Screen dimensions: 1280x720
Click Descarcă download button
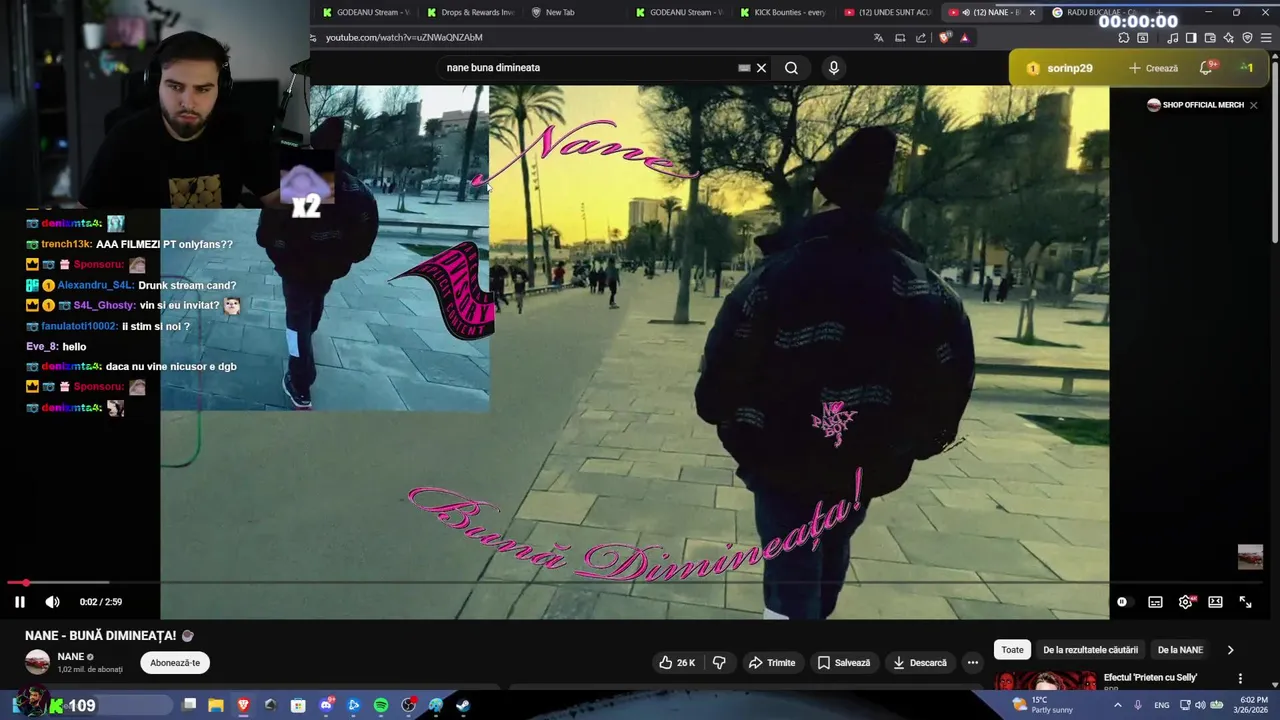coord(919,662)
